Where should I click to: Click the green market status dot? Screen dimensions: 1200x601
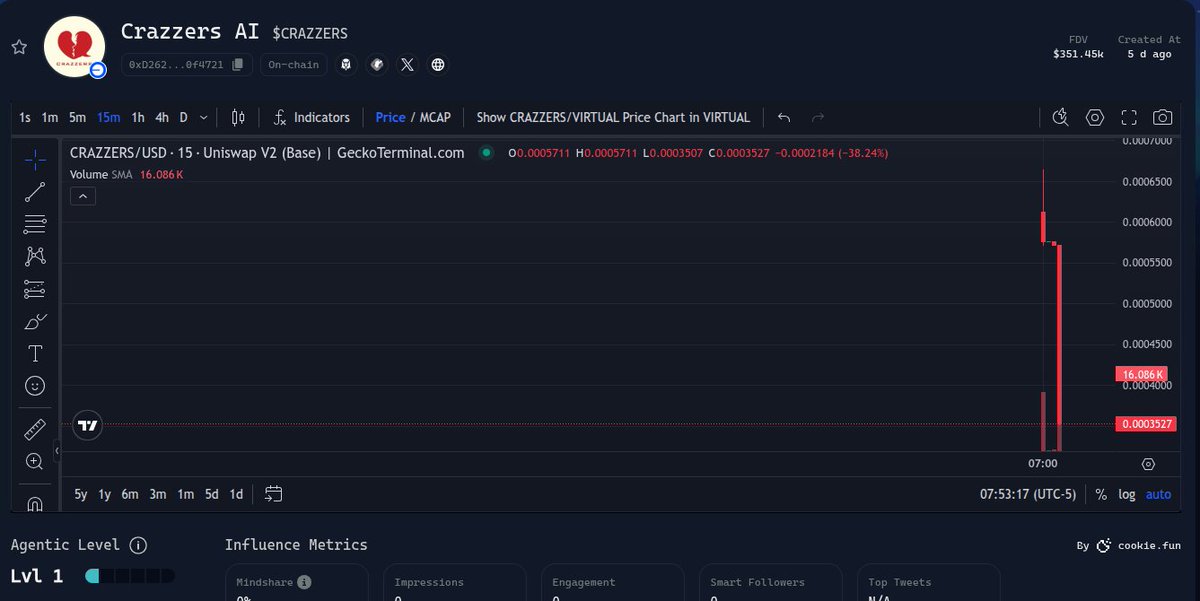(x=486, y=153)
